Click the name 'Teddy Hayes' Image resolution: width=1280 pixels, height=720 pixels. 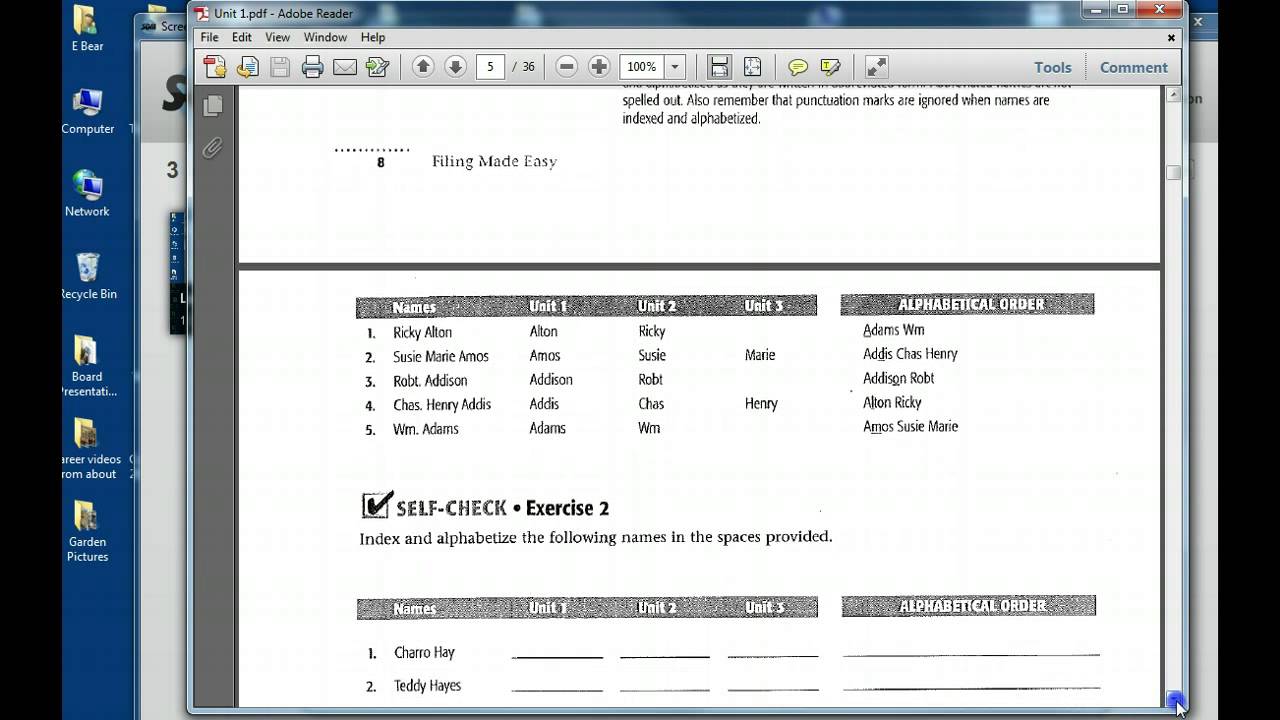point(427,685)
